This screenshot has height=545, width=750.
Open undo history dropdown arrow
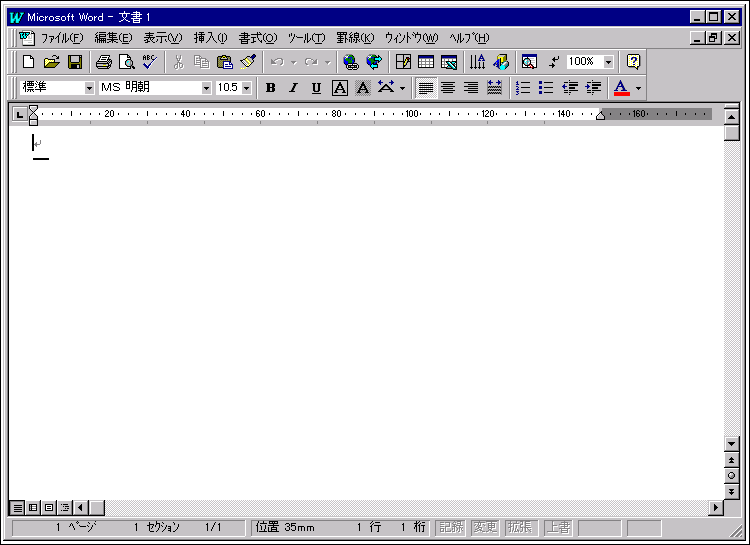(x=294, y=62)
